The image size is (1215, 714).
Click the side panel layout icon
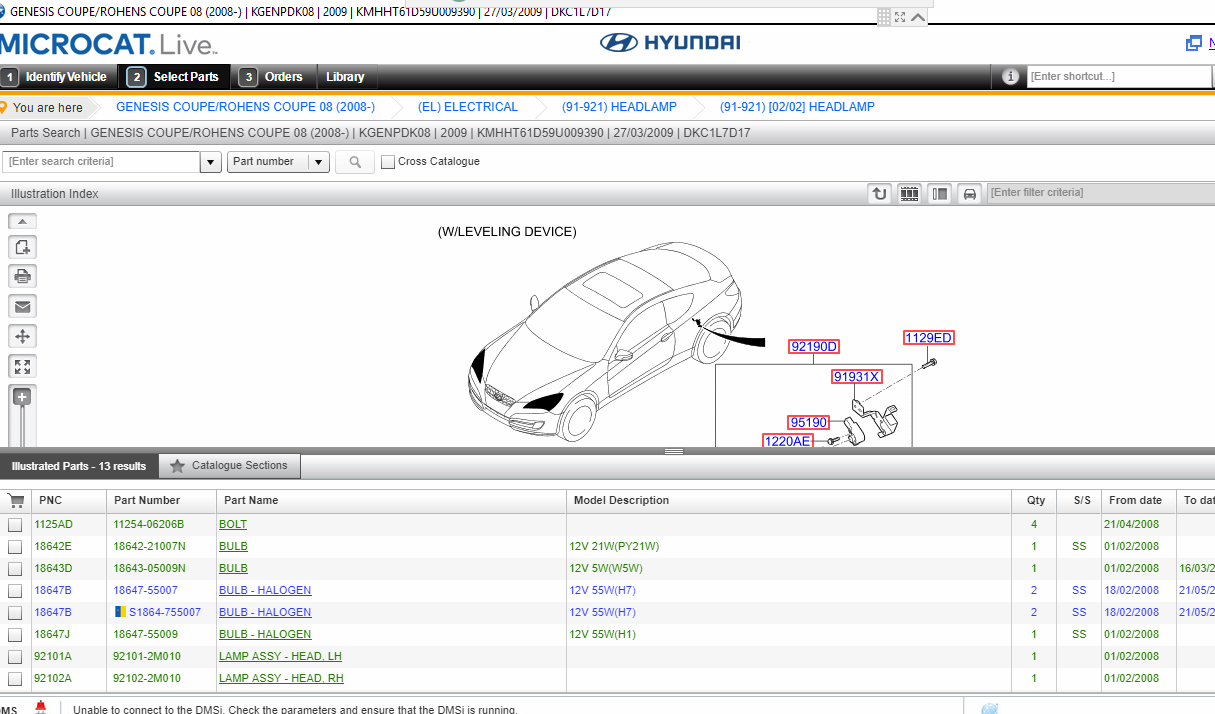click(939, 194)
